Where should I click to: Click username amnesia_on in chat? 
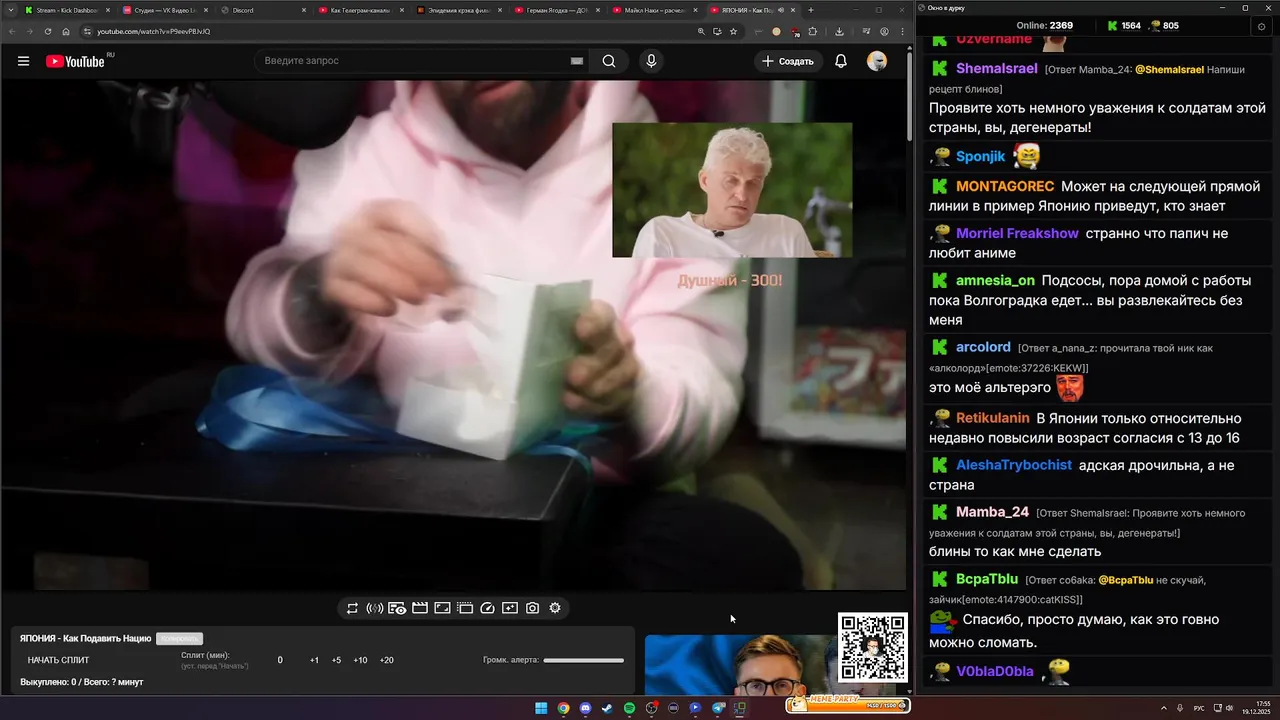pyautogui.click(x=995, y=280)
